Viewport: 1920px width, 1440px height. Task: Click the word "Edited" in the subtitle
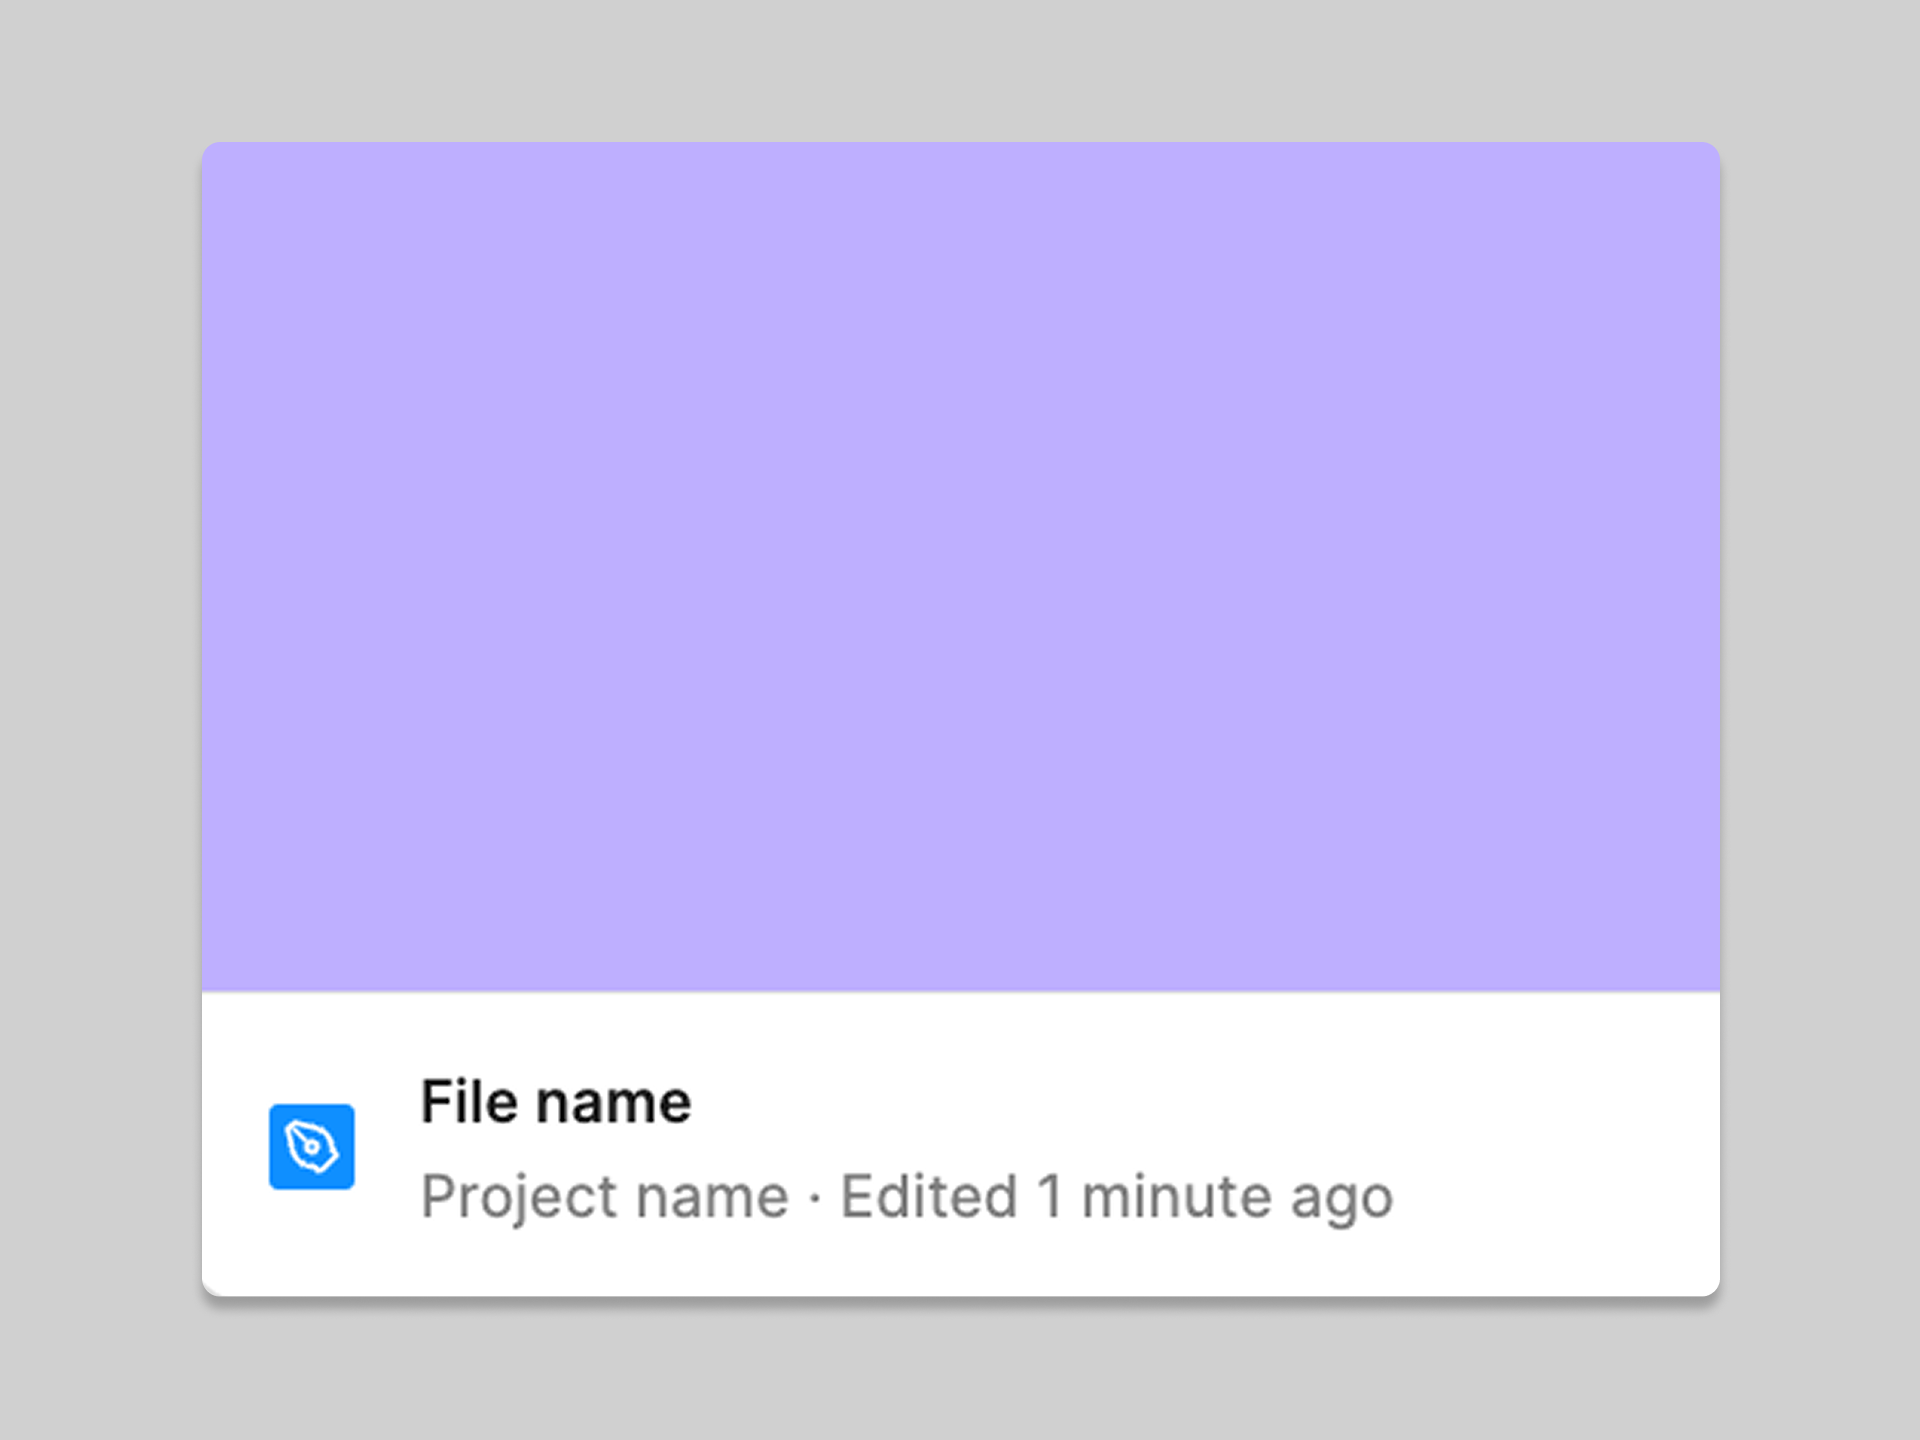(928, 1196)
